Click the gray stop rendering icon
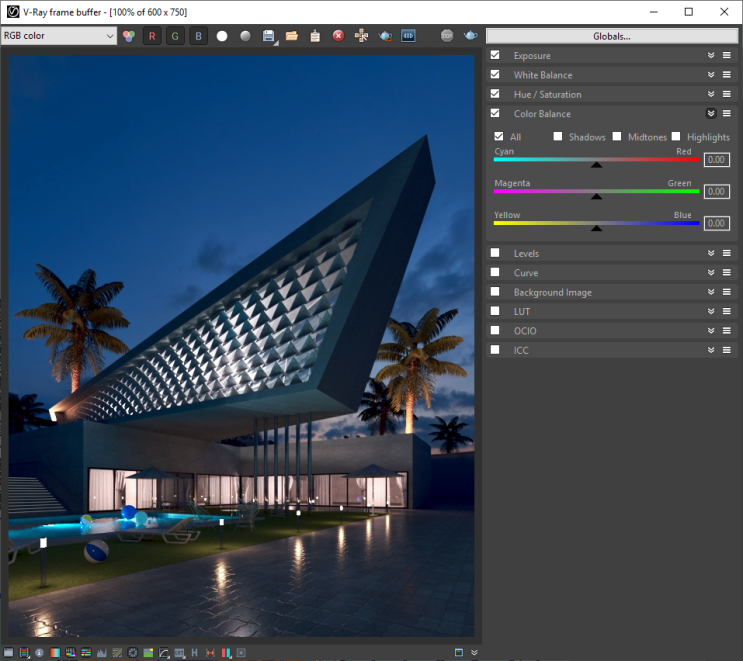The image size is (743, 661). tap(447, 36)
